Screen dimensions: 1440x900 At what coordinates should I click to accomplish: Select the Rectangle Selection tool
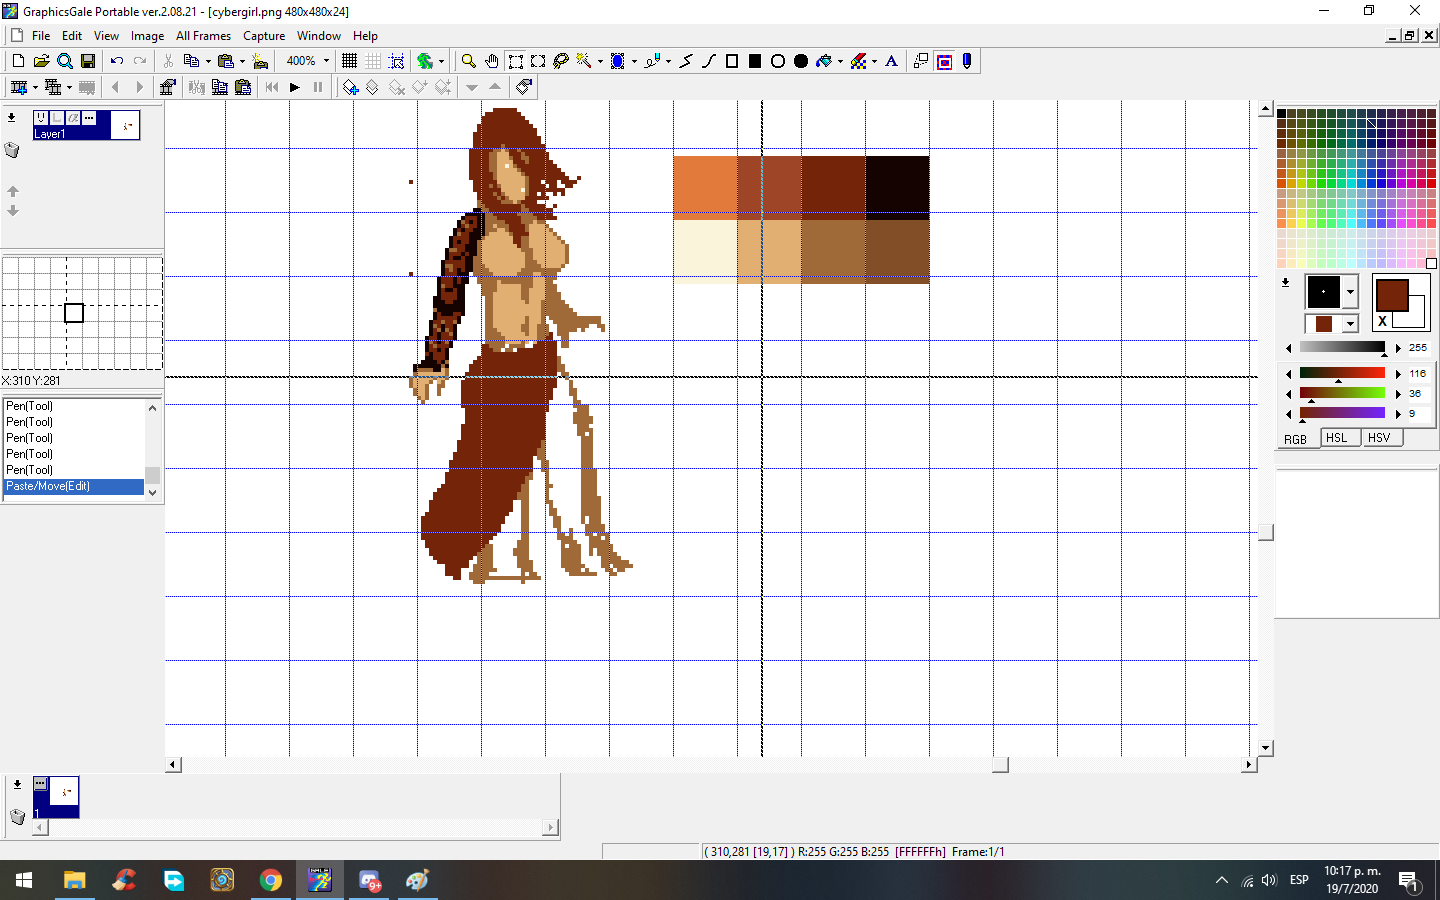pyautogui.click(x=516, y=61)
